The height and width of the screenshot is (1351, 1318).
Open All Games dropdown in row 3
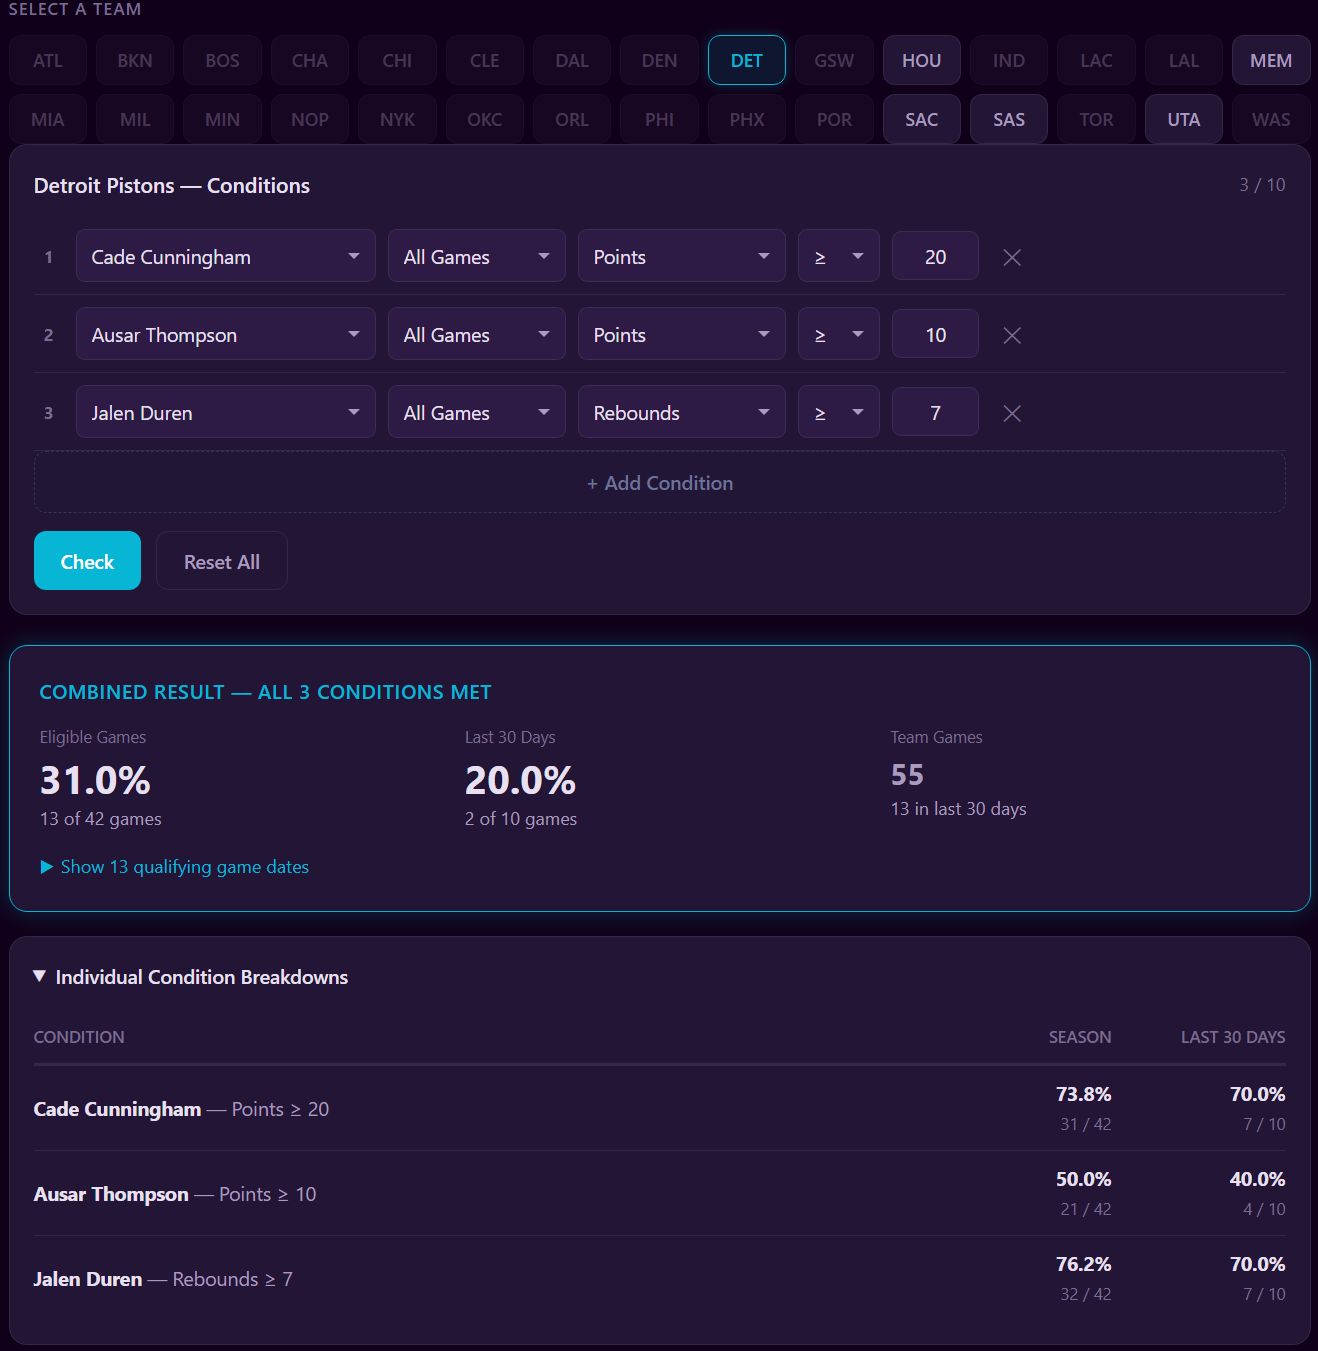[x=477, y=412]
